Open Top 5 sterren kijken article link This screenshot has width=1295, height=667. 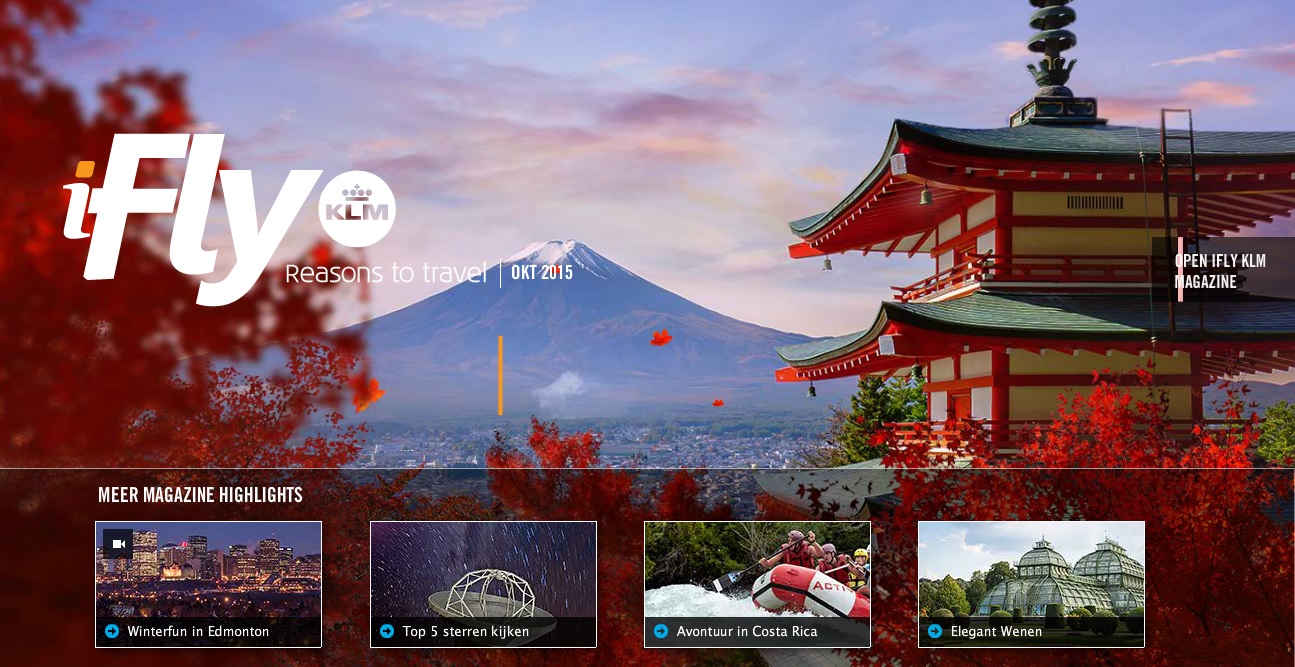click(x=466, y=631)
